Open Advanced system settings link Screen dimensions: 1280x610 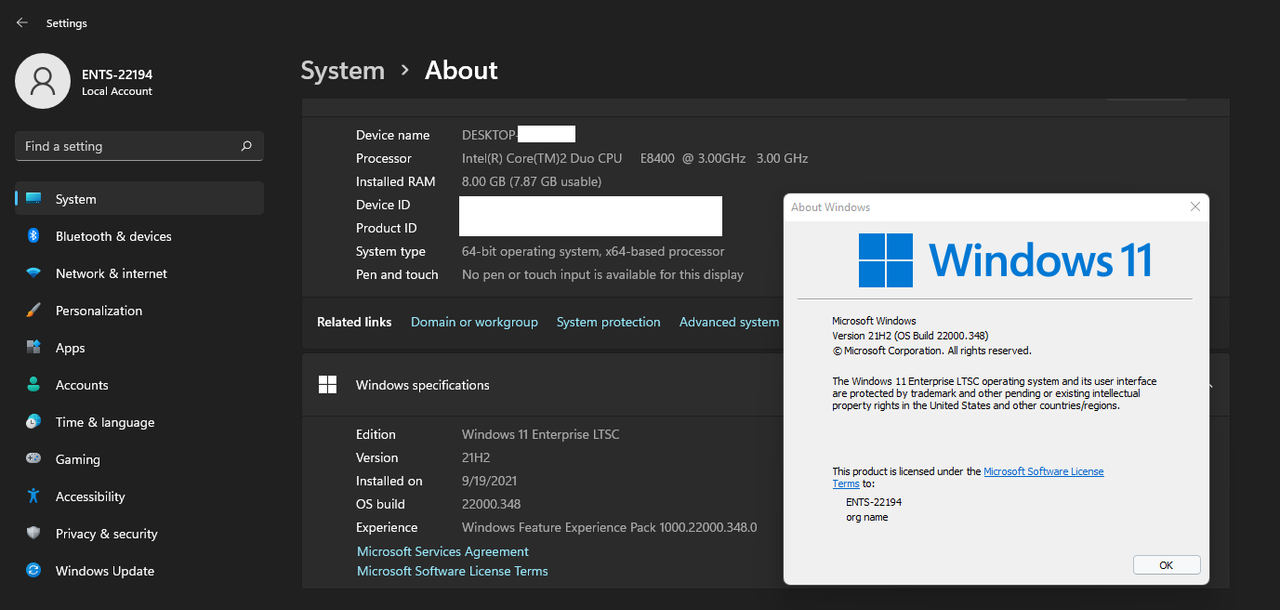click(729, 322)
